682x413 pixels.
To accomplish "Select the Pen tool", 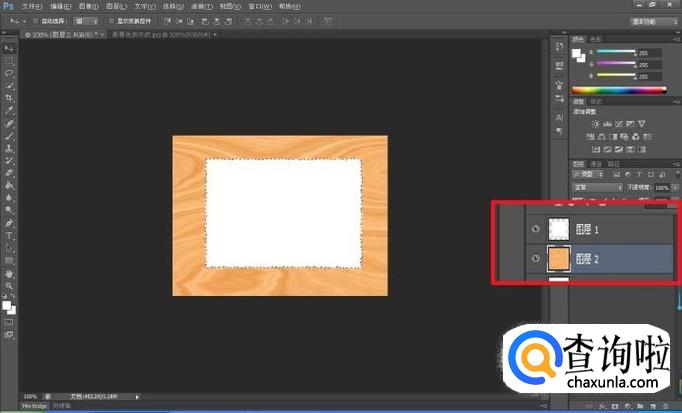I will coord(9,222).
